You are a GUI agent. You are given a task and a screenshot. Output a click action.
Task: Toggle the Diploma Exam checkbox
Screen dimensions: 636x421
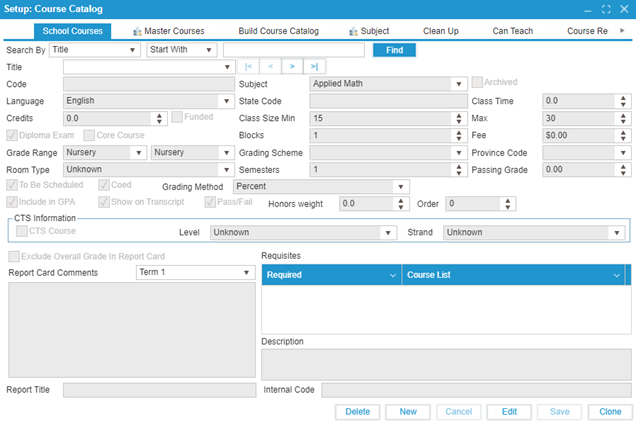coord(13,135)
